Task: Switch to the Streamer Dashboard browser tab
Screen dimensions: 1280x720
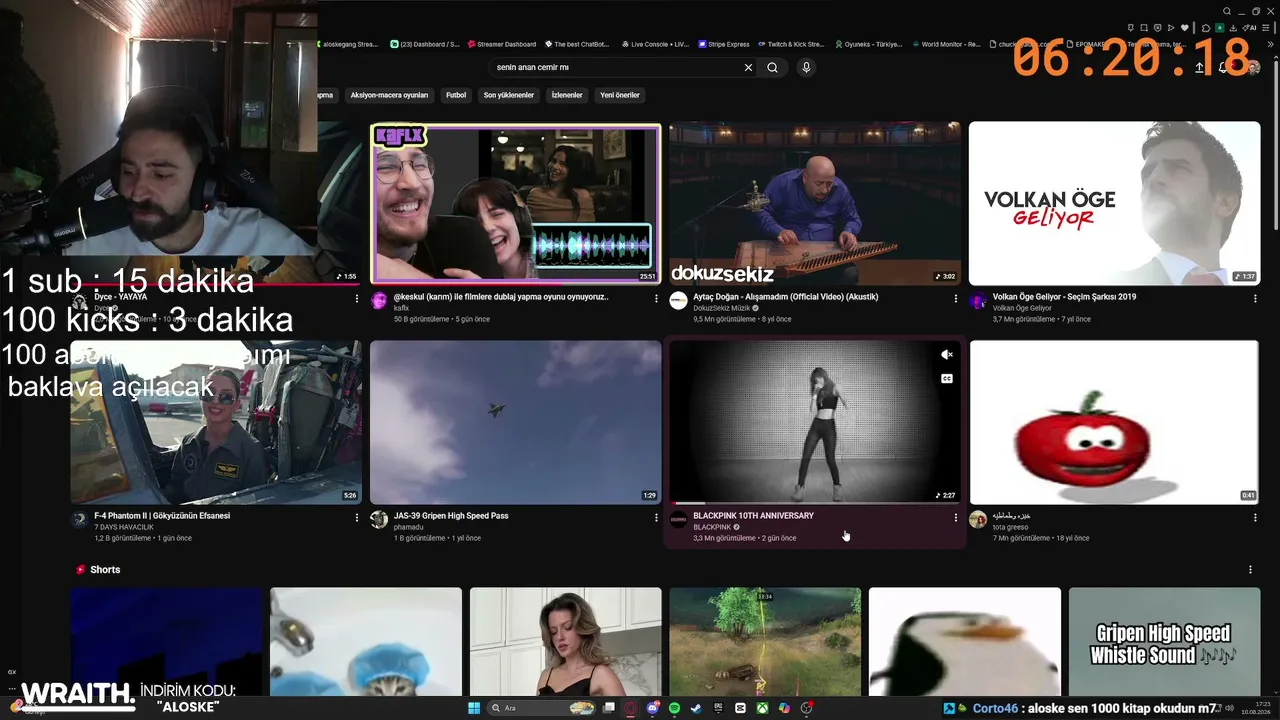Action: [502, 44]
